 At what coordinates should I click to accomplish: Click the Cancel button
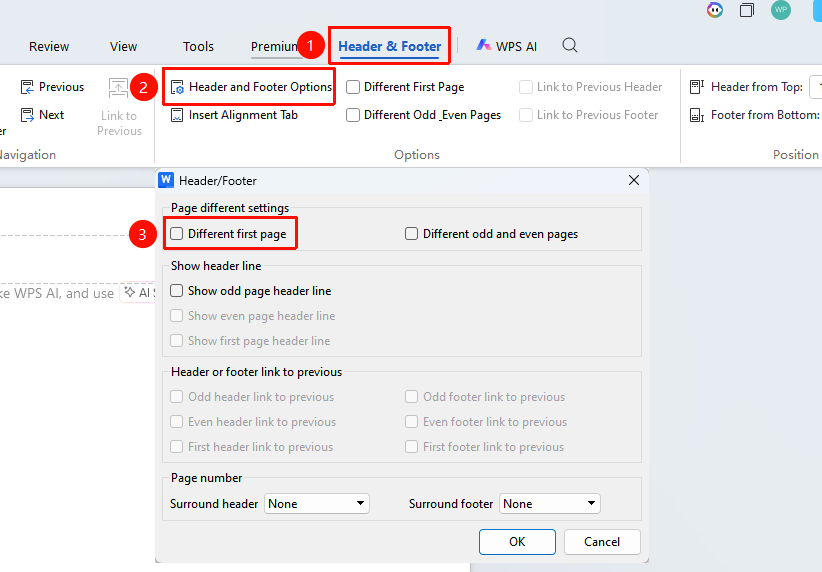click(x=602, y=542)
